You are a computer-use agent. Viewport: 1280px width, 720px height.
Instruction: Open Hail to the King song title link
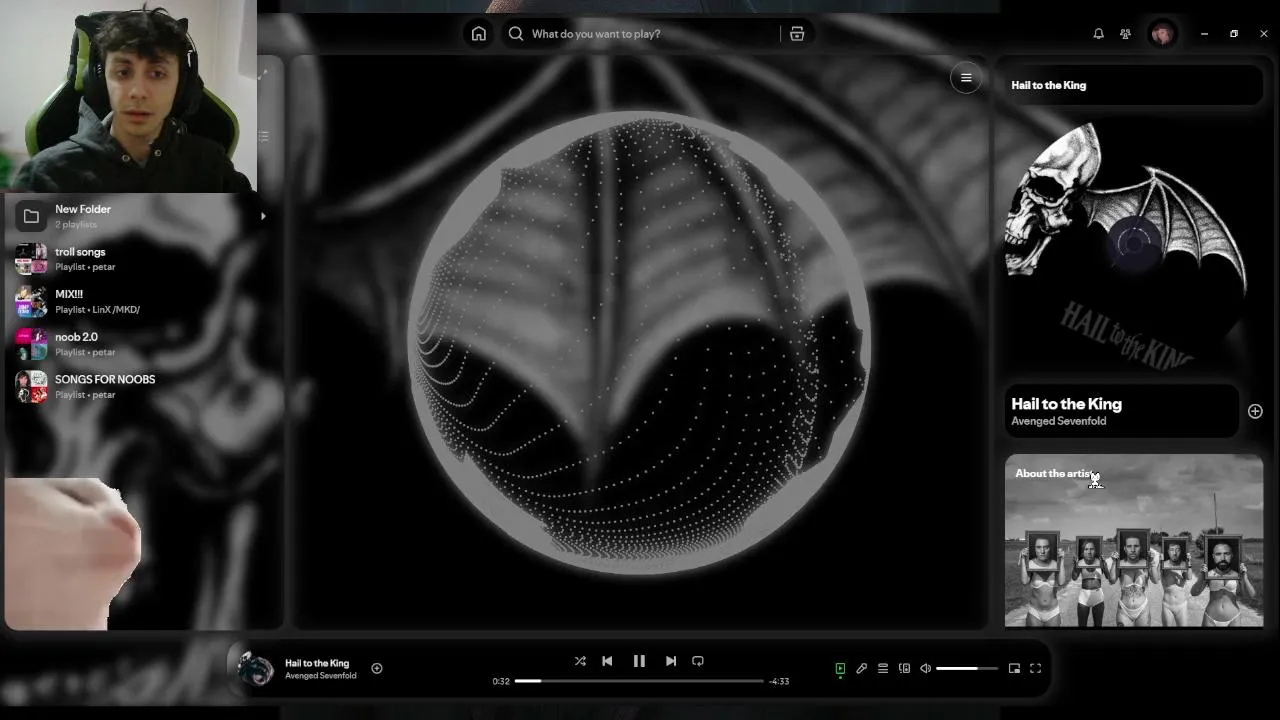(x=1066, y=404)
